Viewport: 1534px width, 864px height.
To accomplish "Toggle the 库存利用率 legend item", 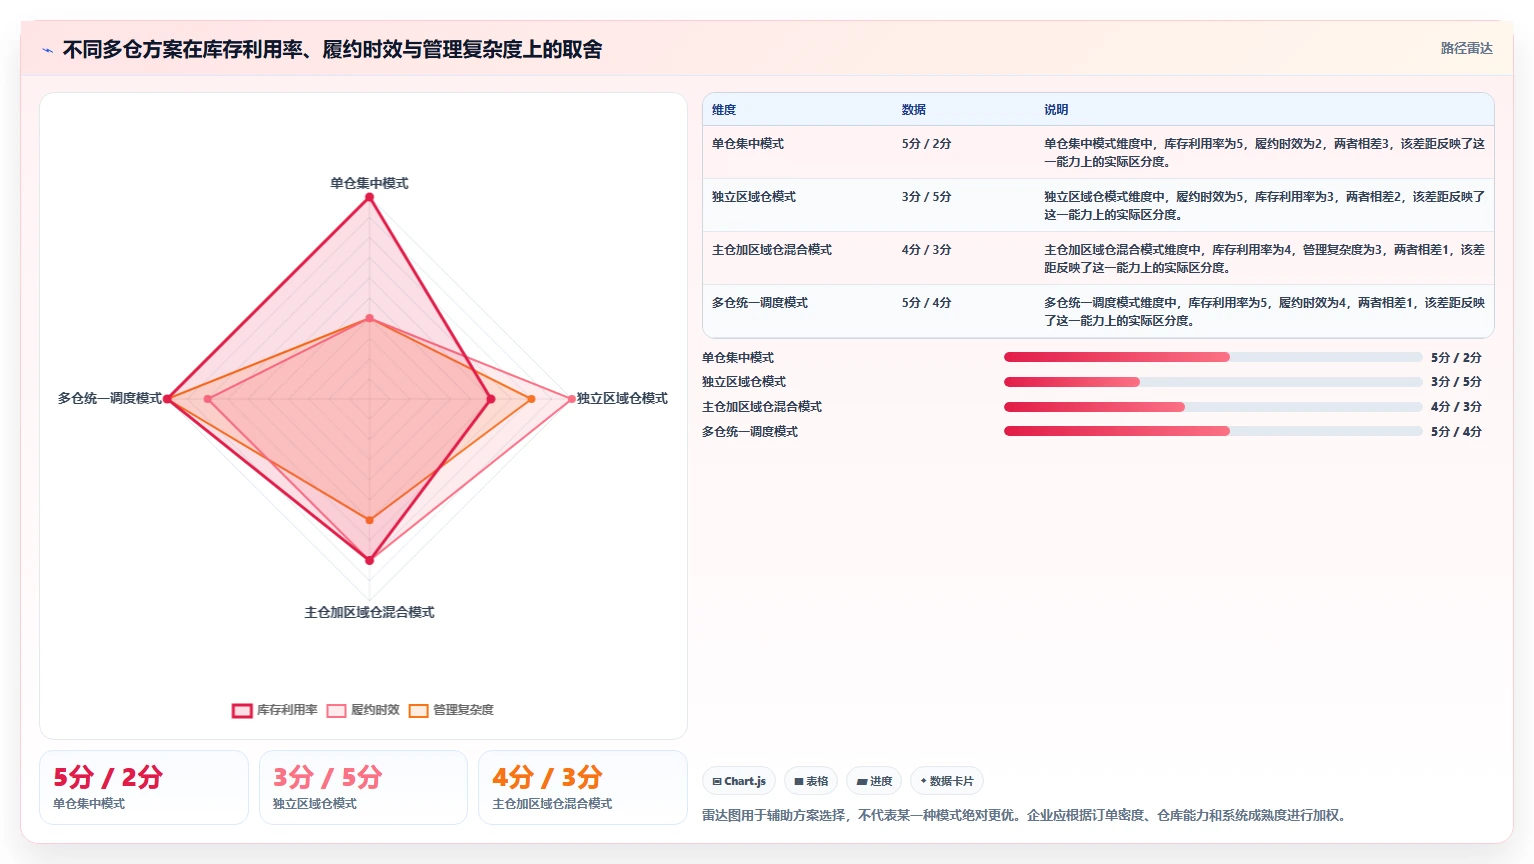I will pos(275,710).
